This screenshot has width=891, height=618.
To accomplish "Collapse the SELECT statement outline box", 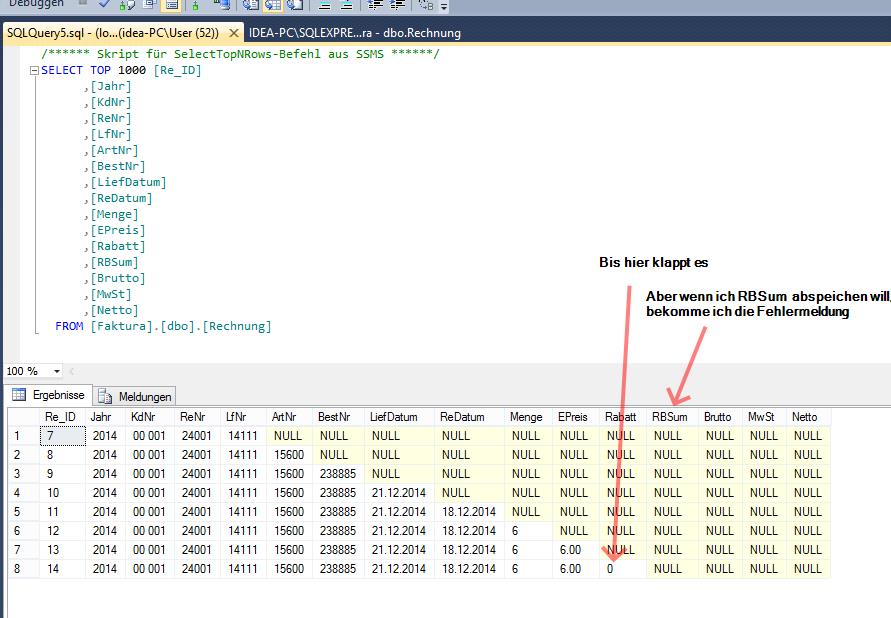I will pyautogui.click(x=34, y=70).
